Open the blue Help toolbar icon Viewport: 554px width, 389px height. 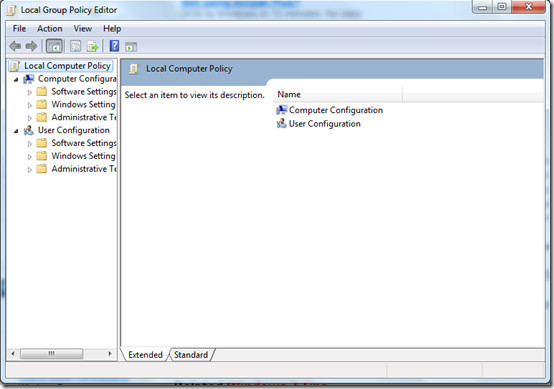click(x=114, y=46)
